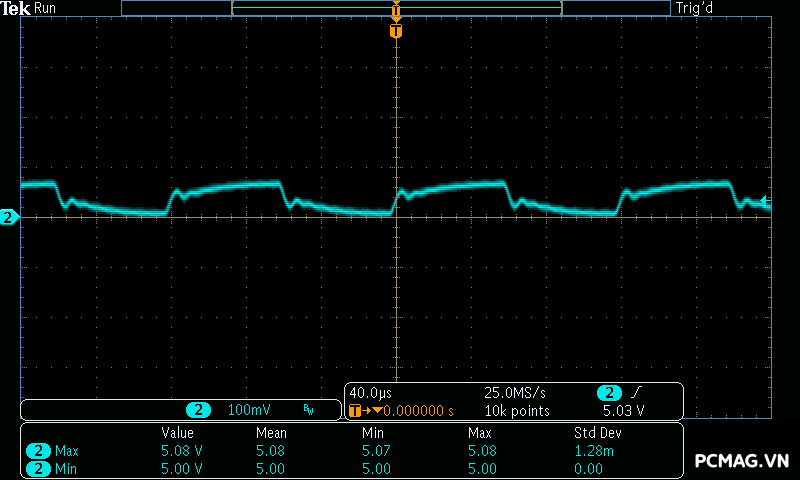Click the rising edge trigger slope icon
This screenshot has width=800, height=480.
(637, 393)
